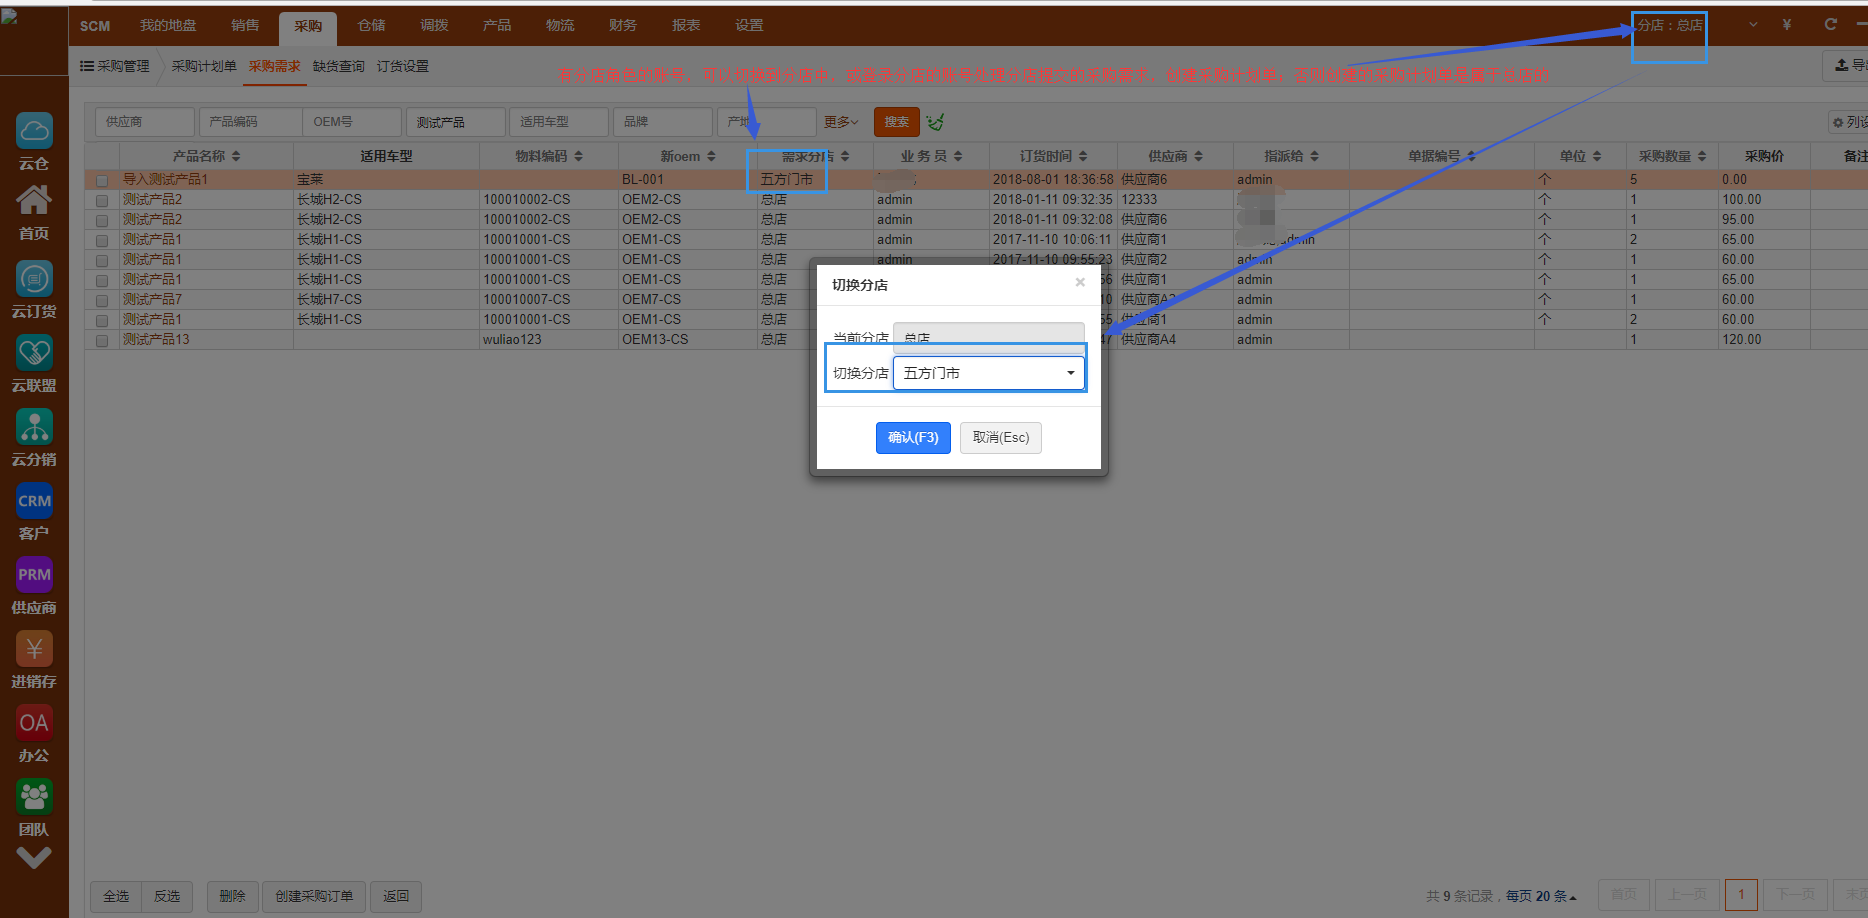Click the 供应商 filter input field
Image resolution: width=1868 pixels, height=918 pixels.
pyautogui.click(x=144, y=122)
